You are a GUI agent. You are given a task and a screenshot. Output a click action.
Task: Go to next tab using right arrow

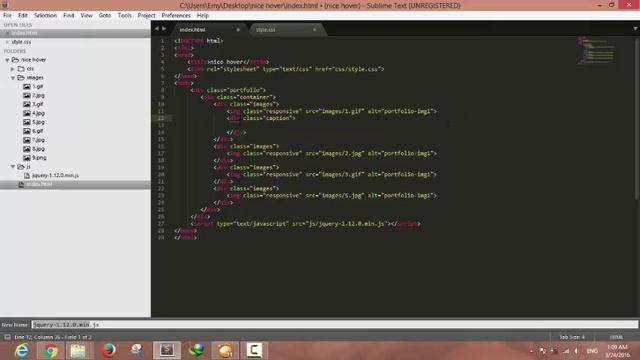tap(164, 29)
